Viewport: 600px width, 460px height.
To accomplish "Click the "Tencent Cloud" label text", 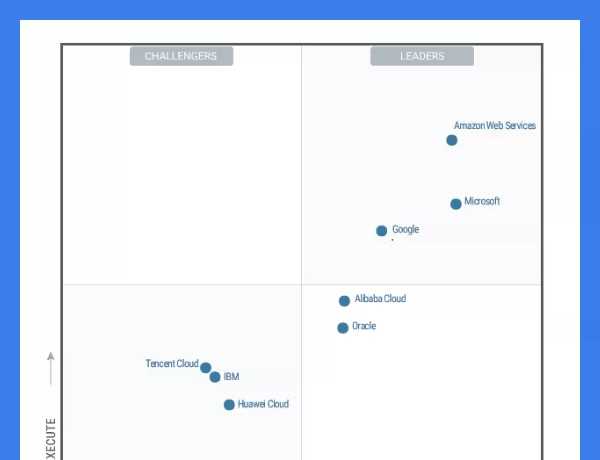I will tap(172, 363).
